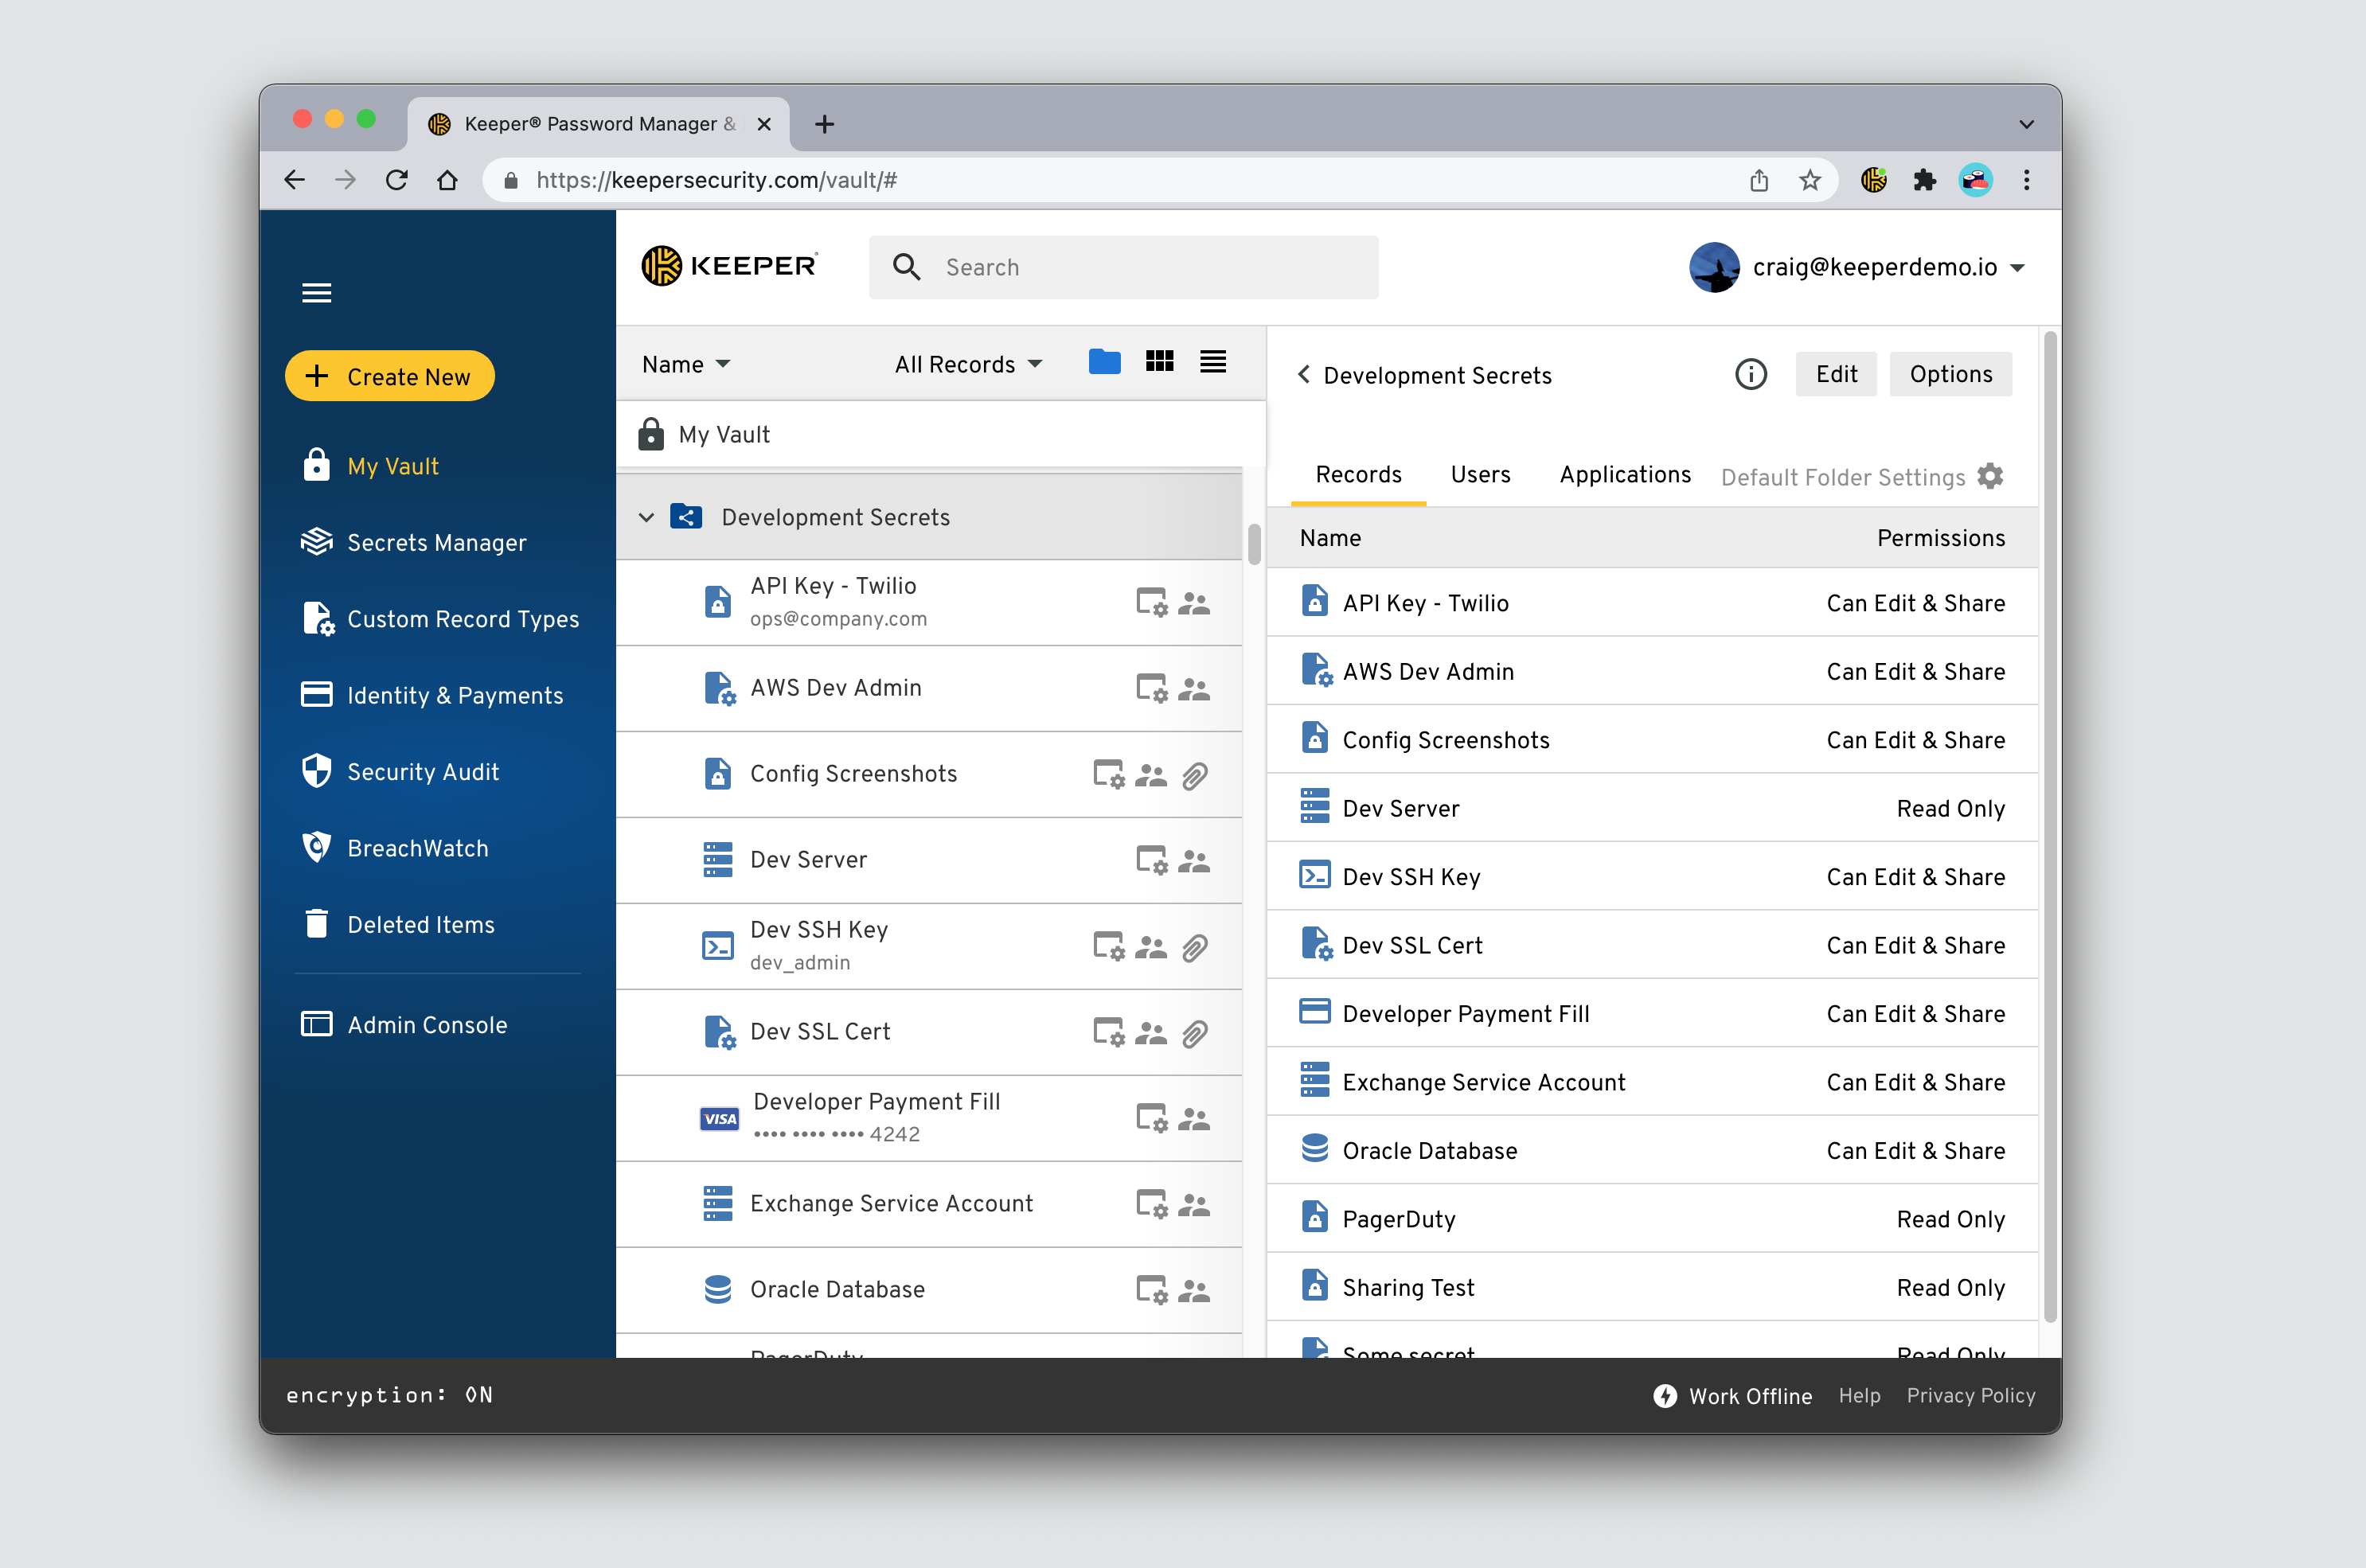The width and height of the screenshot is (2366, 1568).
Task: Select the Security Audit shield icon
Action: [x=316, y=771]
